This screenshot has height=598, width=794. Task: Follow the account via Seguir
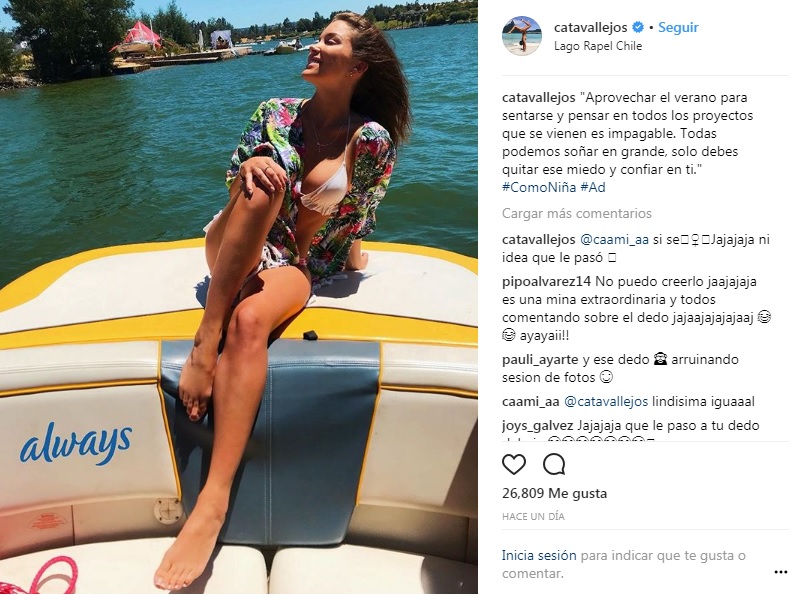point(678,27)
